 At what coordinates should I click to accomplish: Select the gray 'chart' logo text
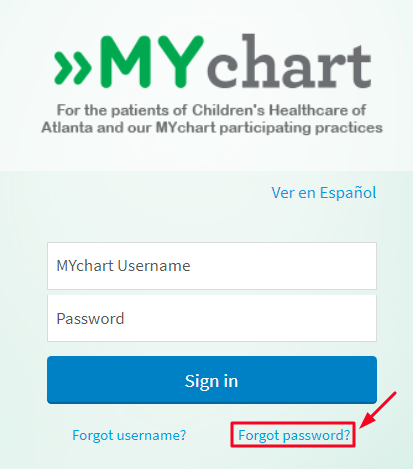click(289, 61)
